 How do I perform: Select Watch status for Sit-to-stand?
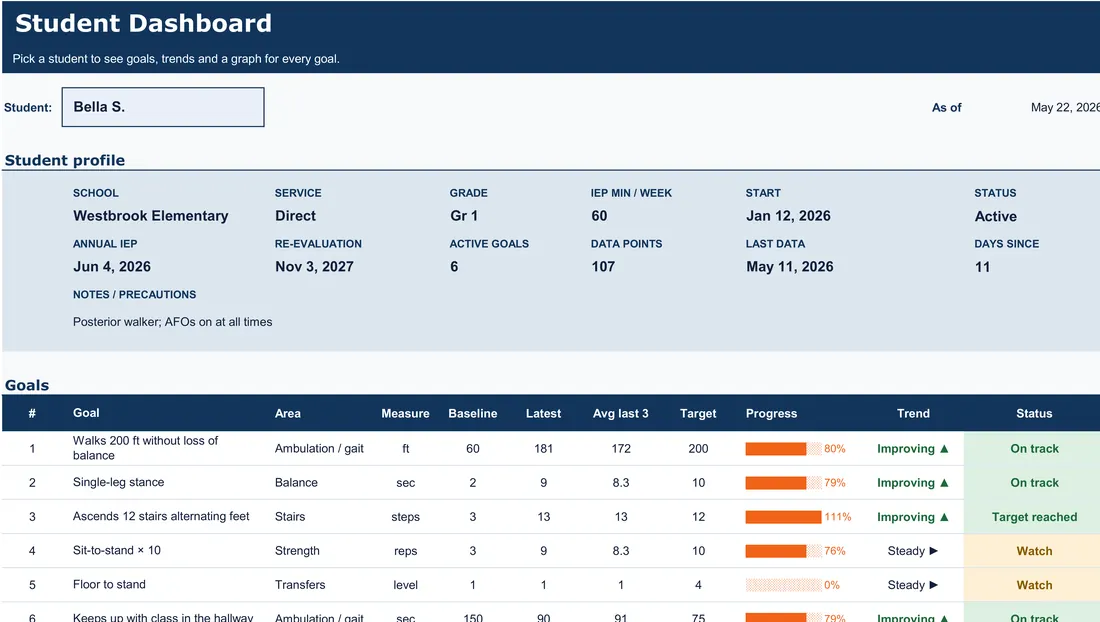click(1033, 551)
